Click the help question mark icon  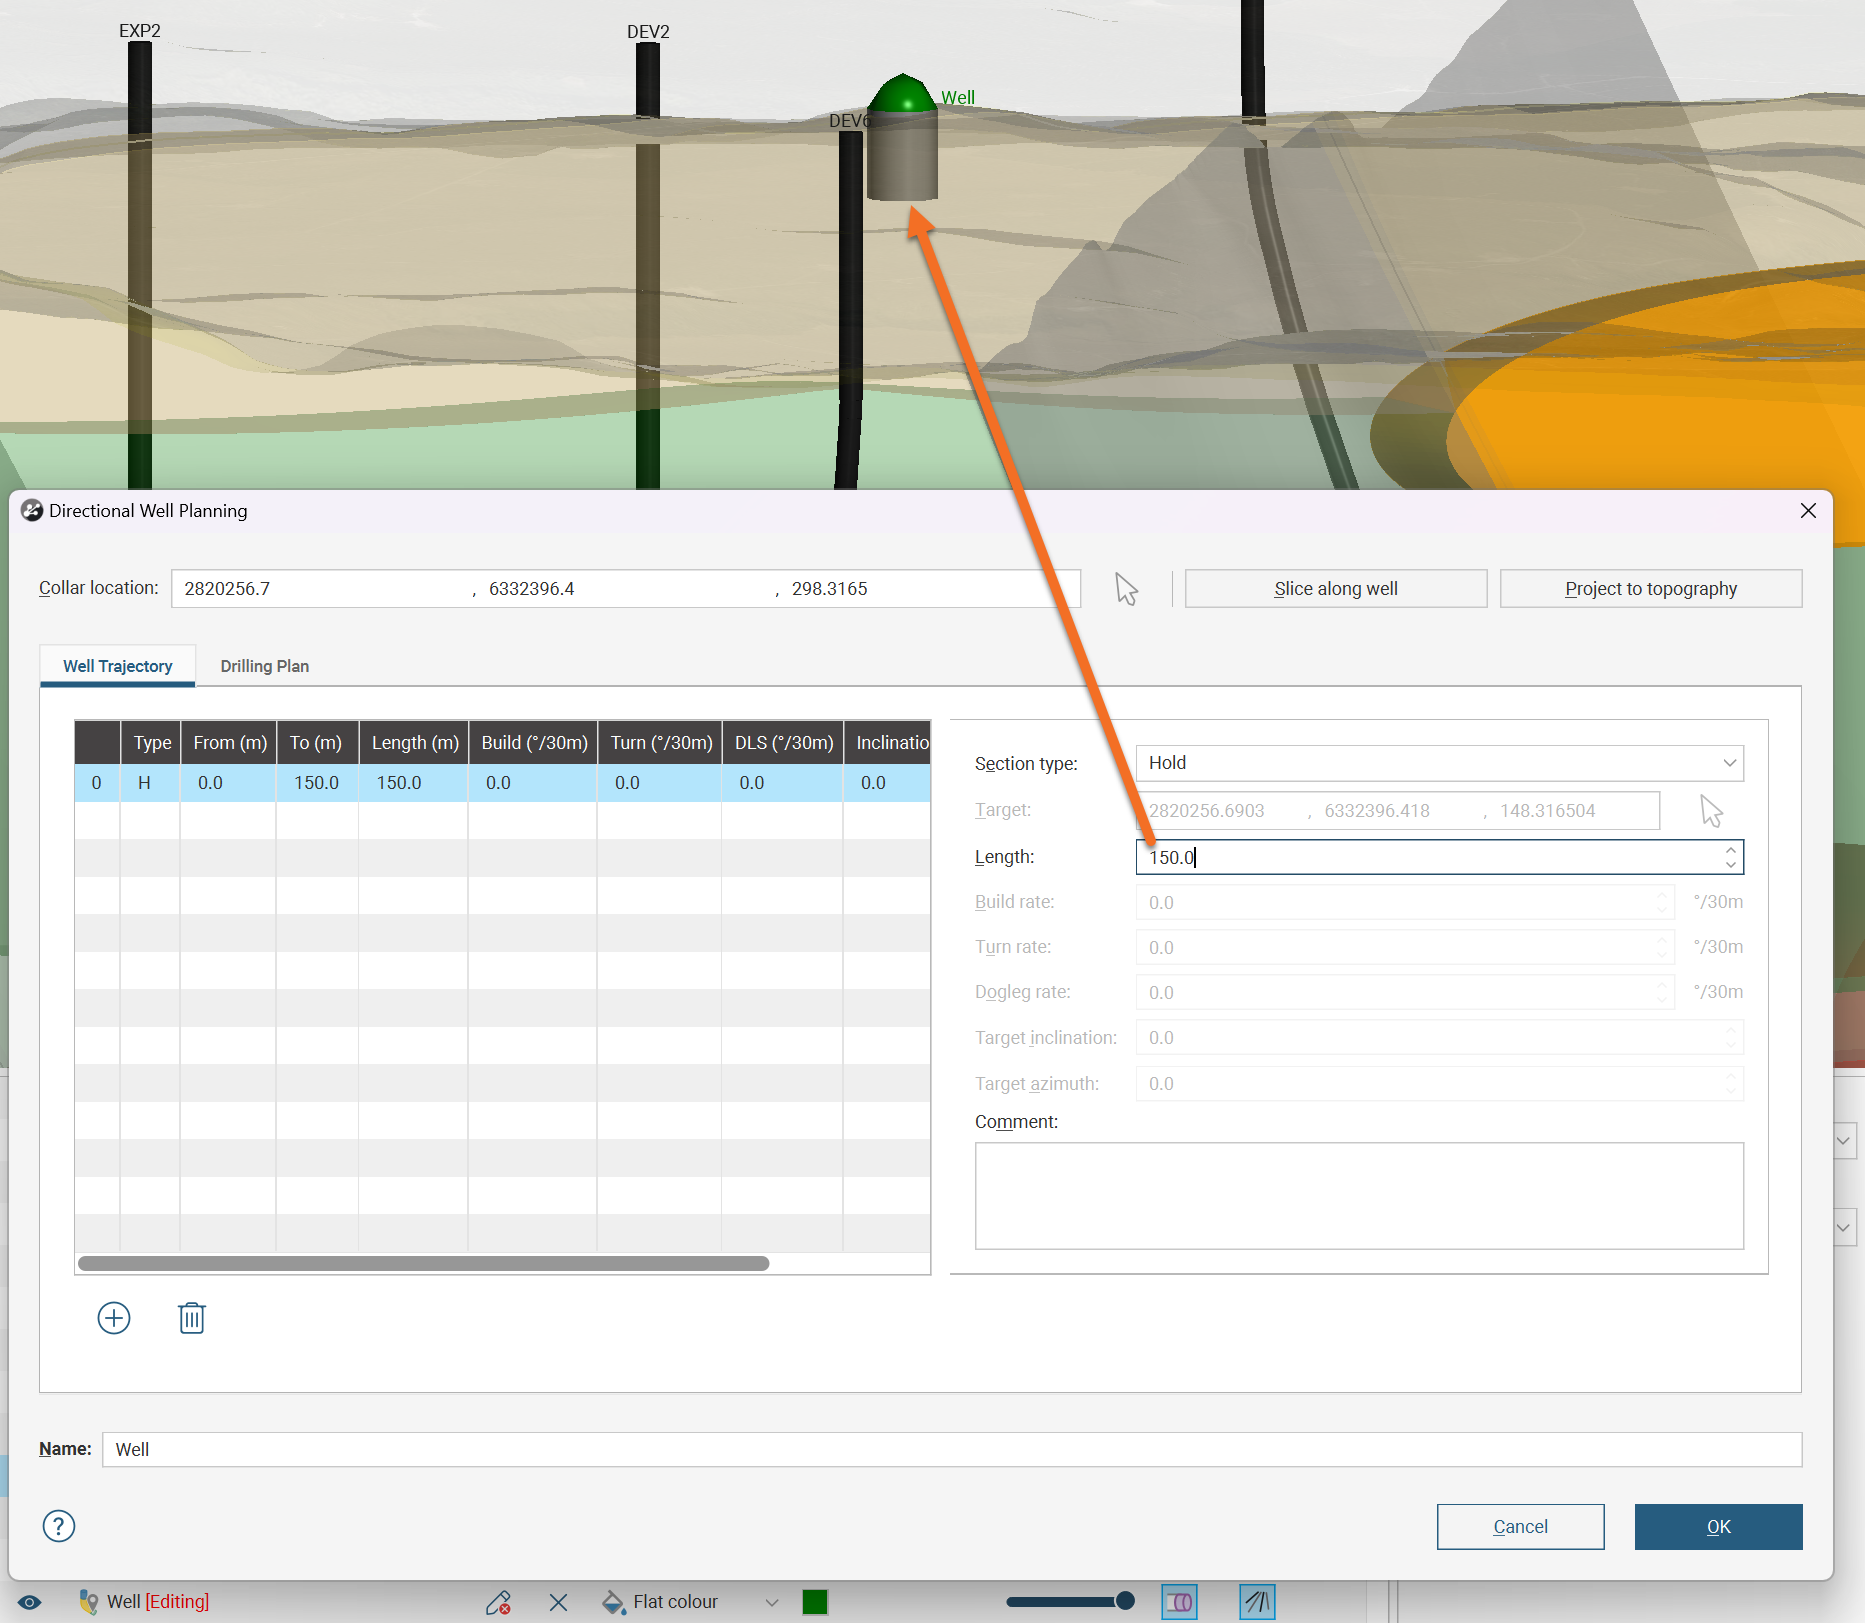click(59, 1526)
